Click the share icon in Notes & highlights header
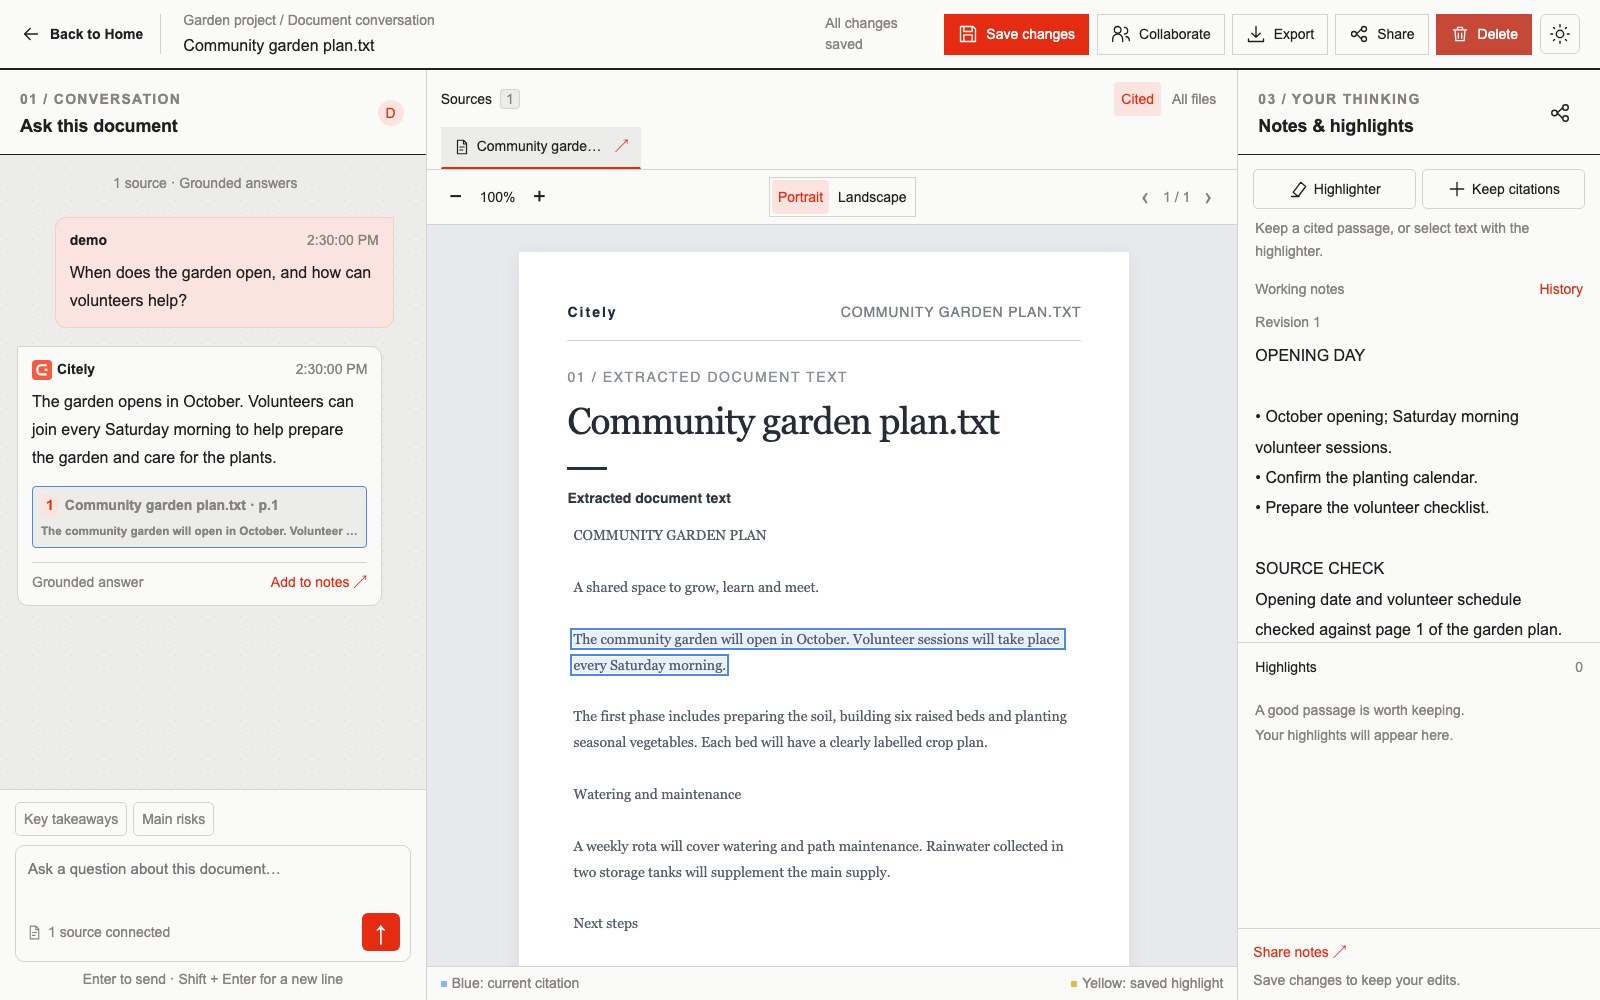The image size is (1600, 1000). tap(1560, 113)
